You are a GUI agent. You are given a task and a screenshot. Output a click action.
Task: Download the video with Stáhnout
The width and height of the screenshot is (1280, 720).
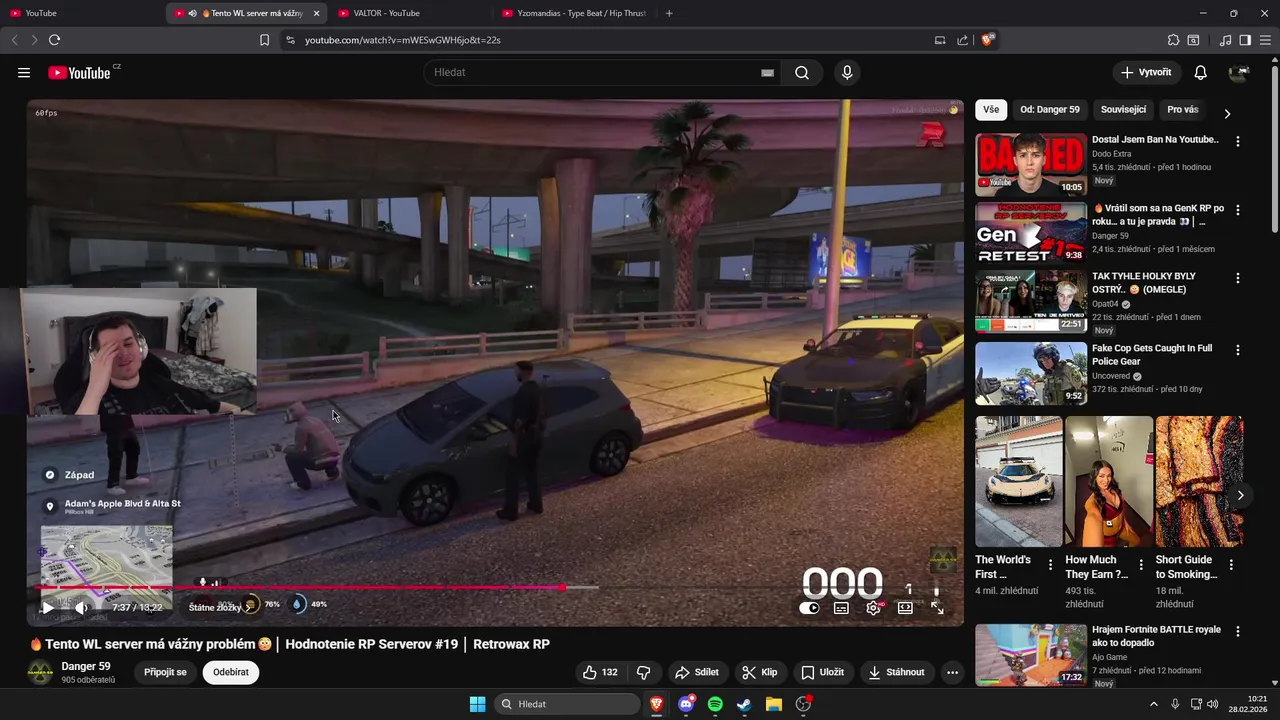(x=896, y=672)
